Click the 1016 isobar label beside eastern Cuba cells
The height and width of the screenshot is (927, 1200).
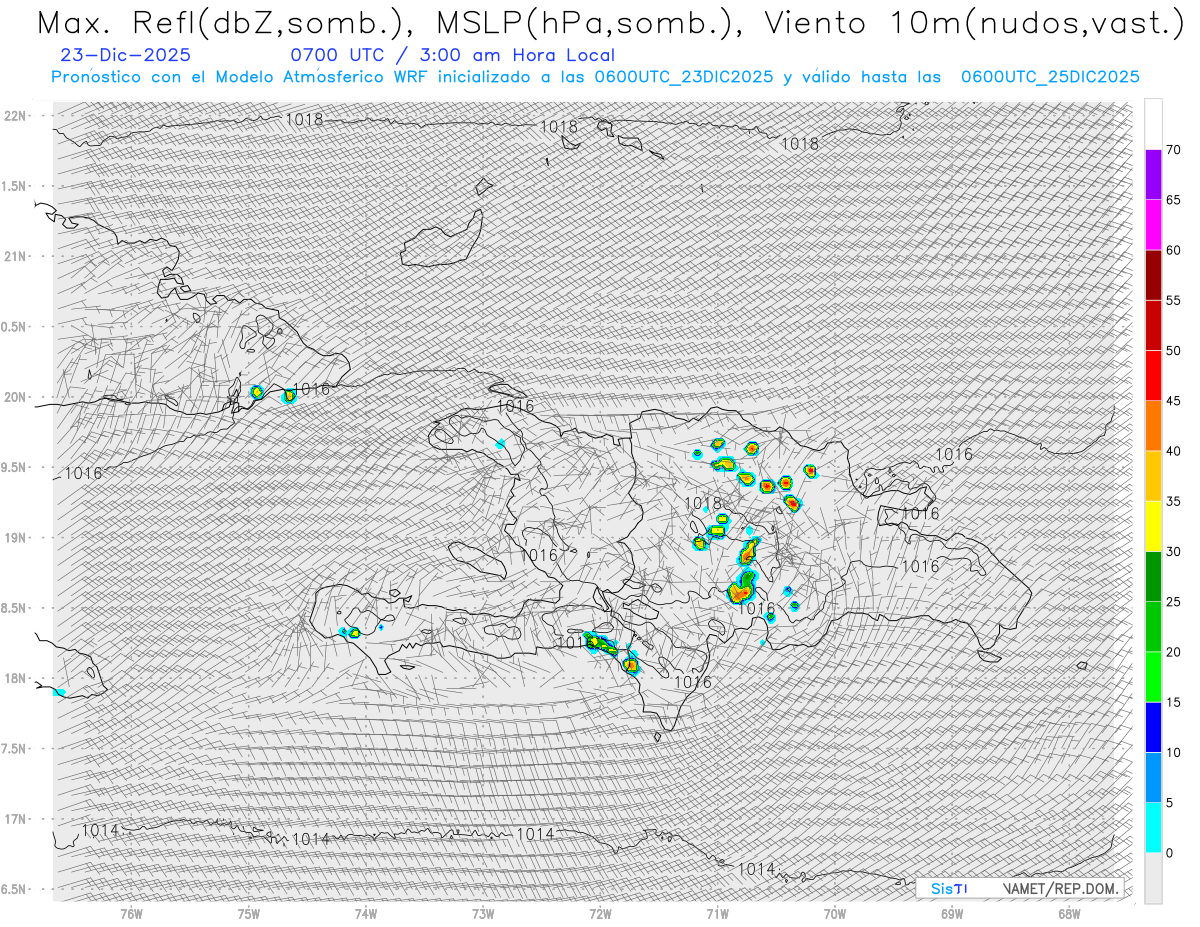[x=311, y=389]
